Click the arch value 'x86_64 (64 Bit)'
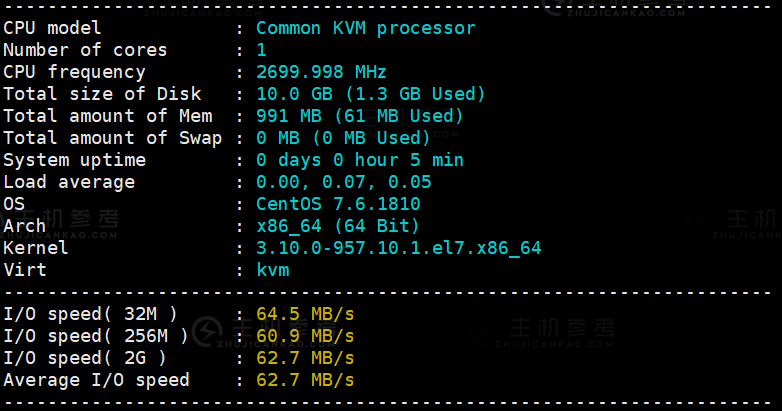The width and height of the screenshot is (782, 411). point(338,226)
